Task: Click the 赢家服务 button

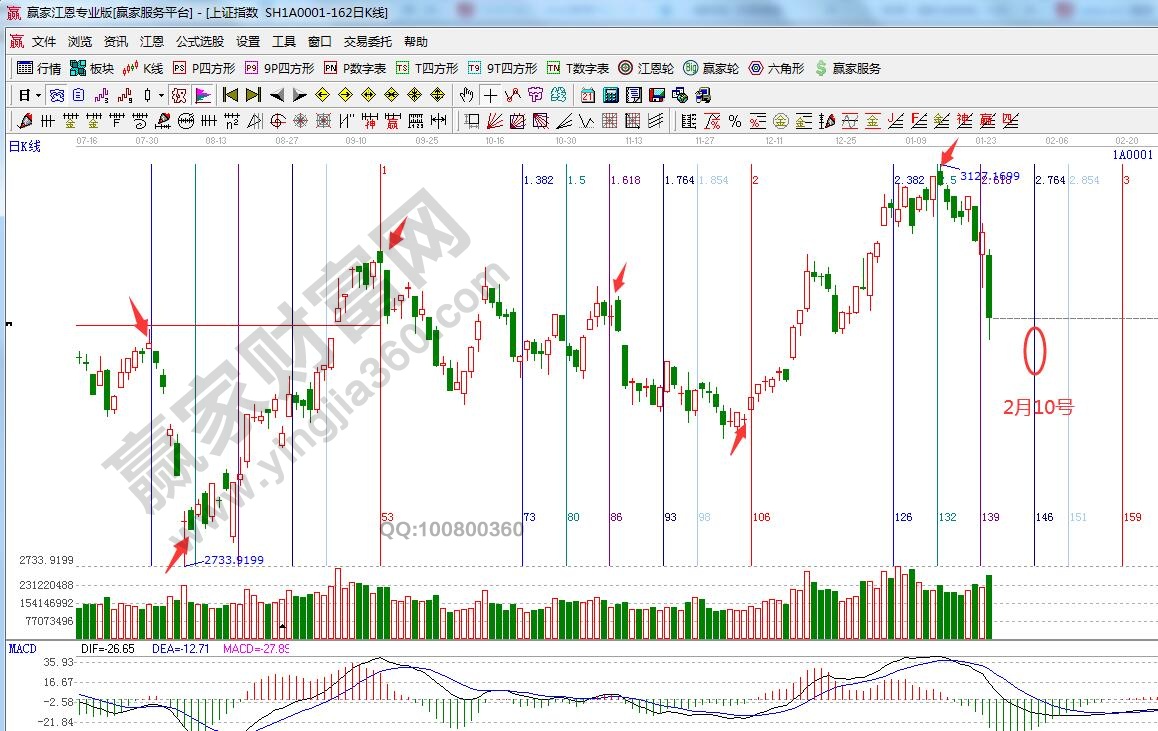Action: tap(848, 69)
